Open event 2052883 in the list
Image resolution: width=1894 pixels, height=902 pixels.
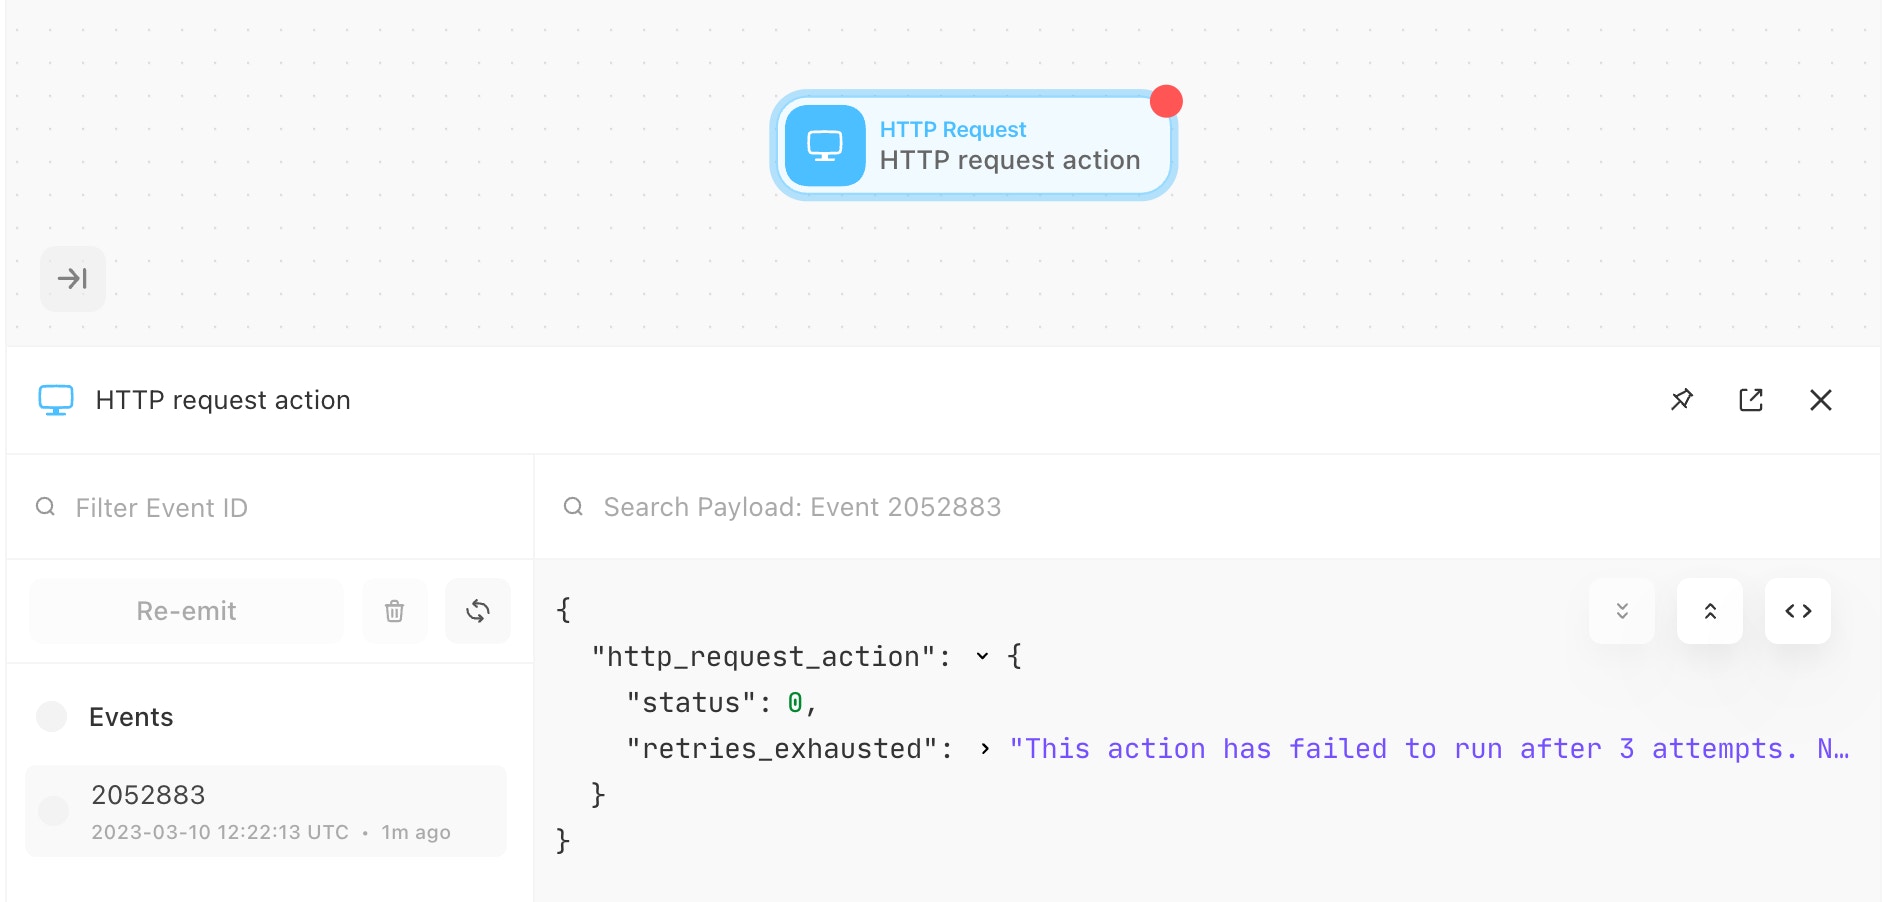pos(266,811)
